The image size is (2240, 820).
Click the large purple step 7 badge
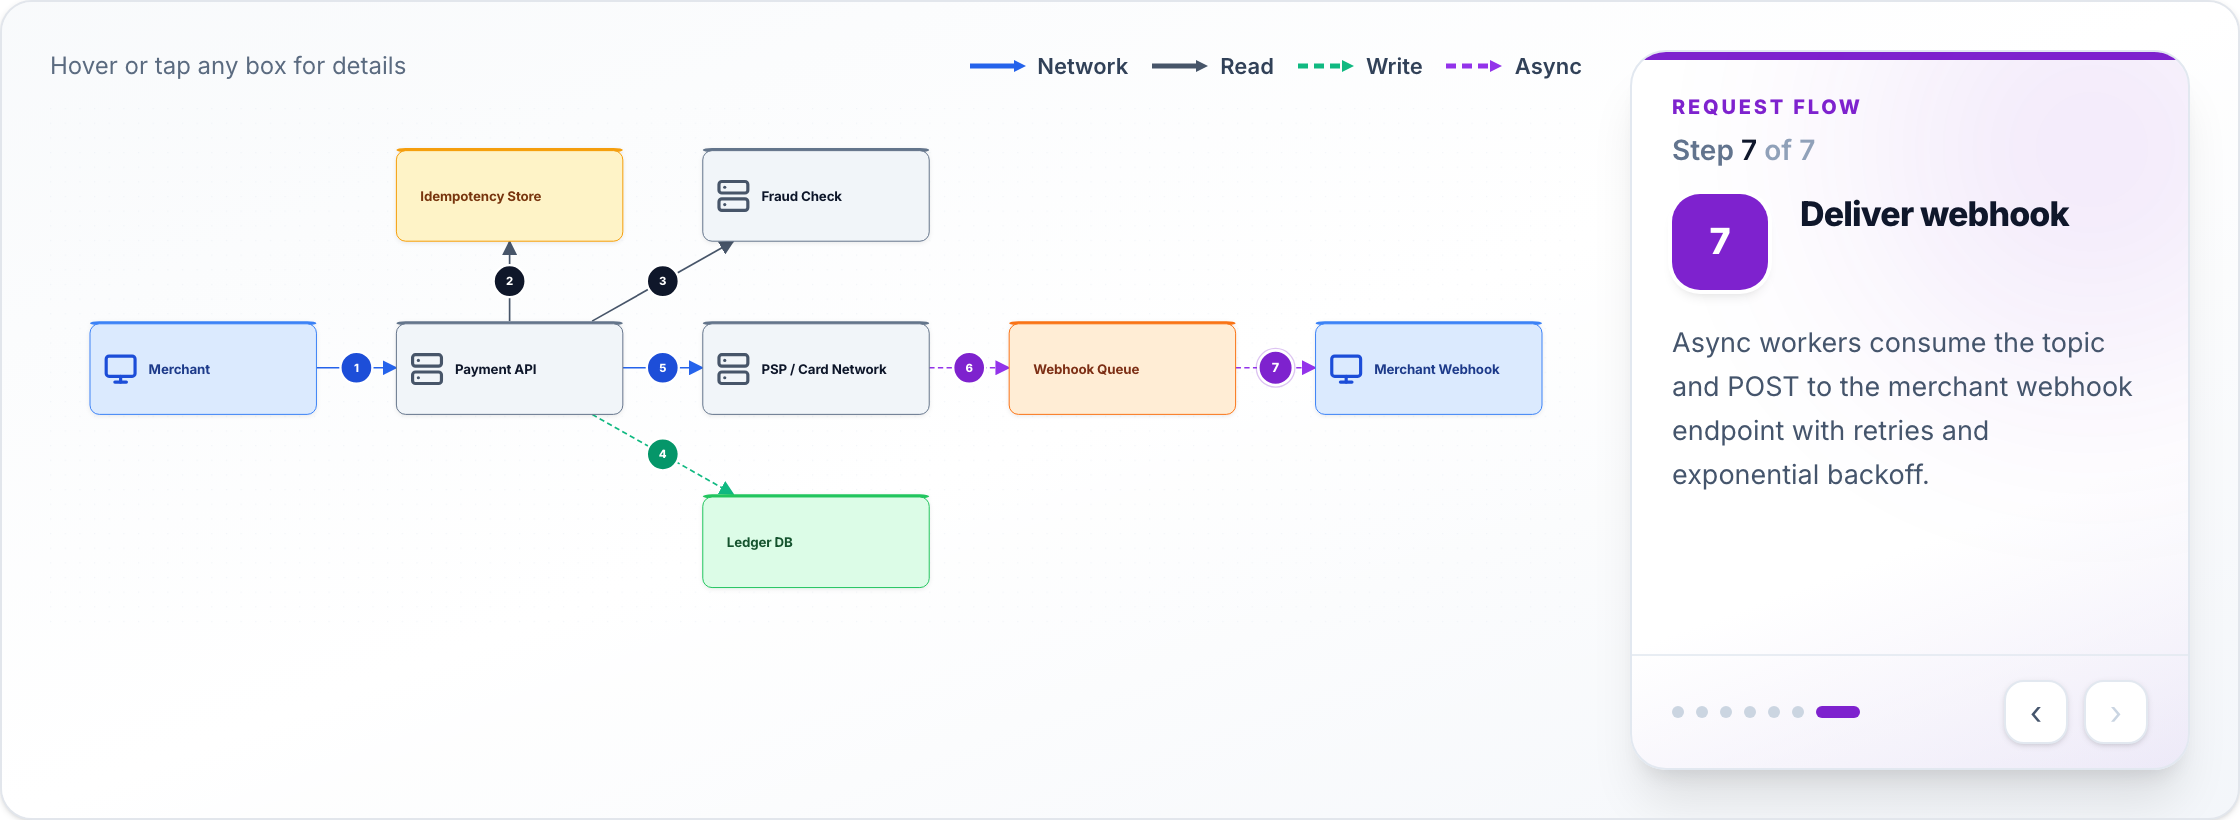[1720, 242]
